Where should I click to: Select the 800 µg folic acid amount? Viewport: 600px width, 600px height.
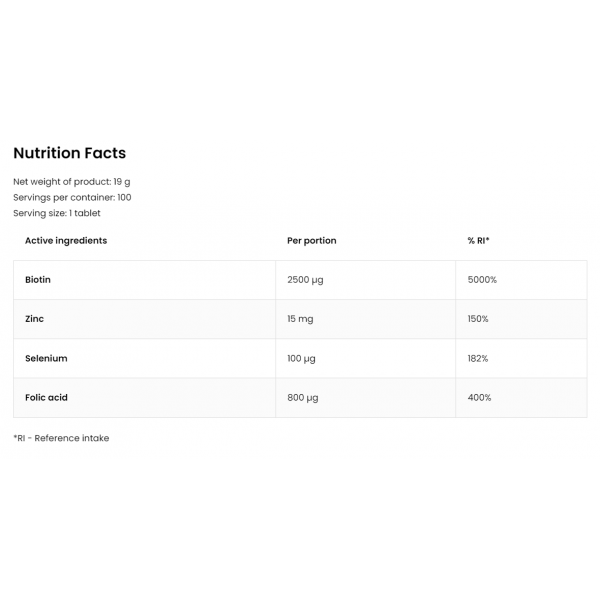pyautogui.click(x=303, y=398)
